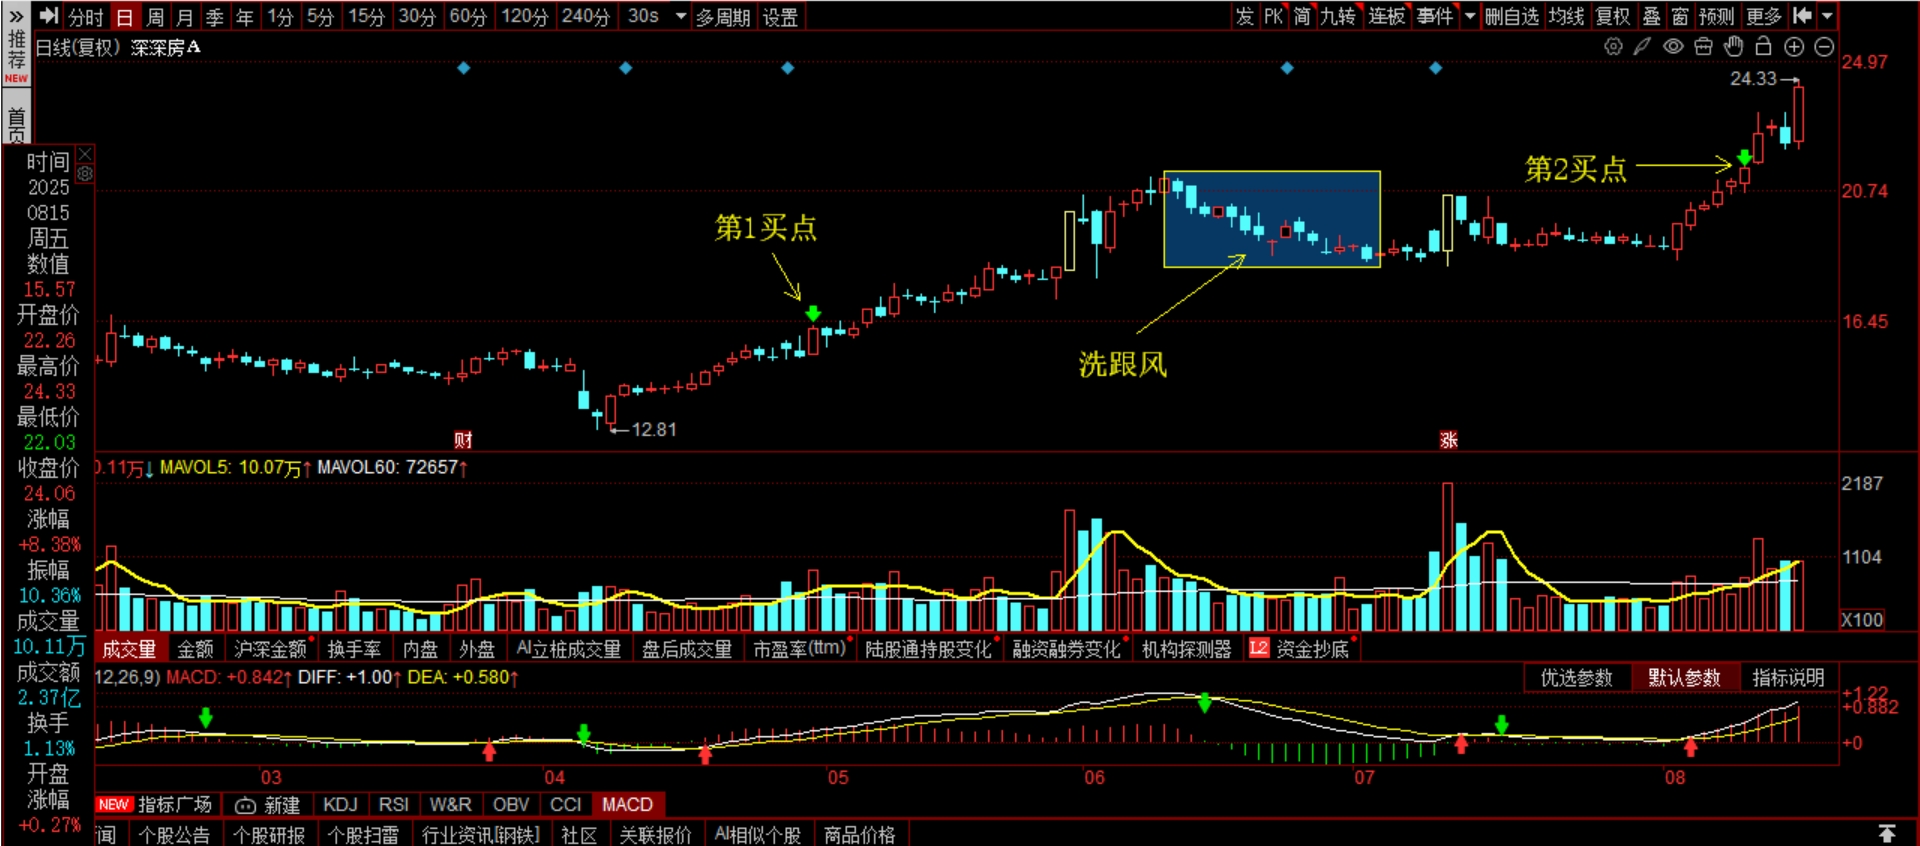The width and height of the screenshot is (1920, 846).
Task: Switch to 120分 period chart
Action: [525, 16]
